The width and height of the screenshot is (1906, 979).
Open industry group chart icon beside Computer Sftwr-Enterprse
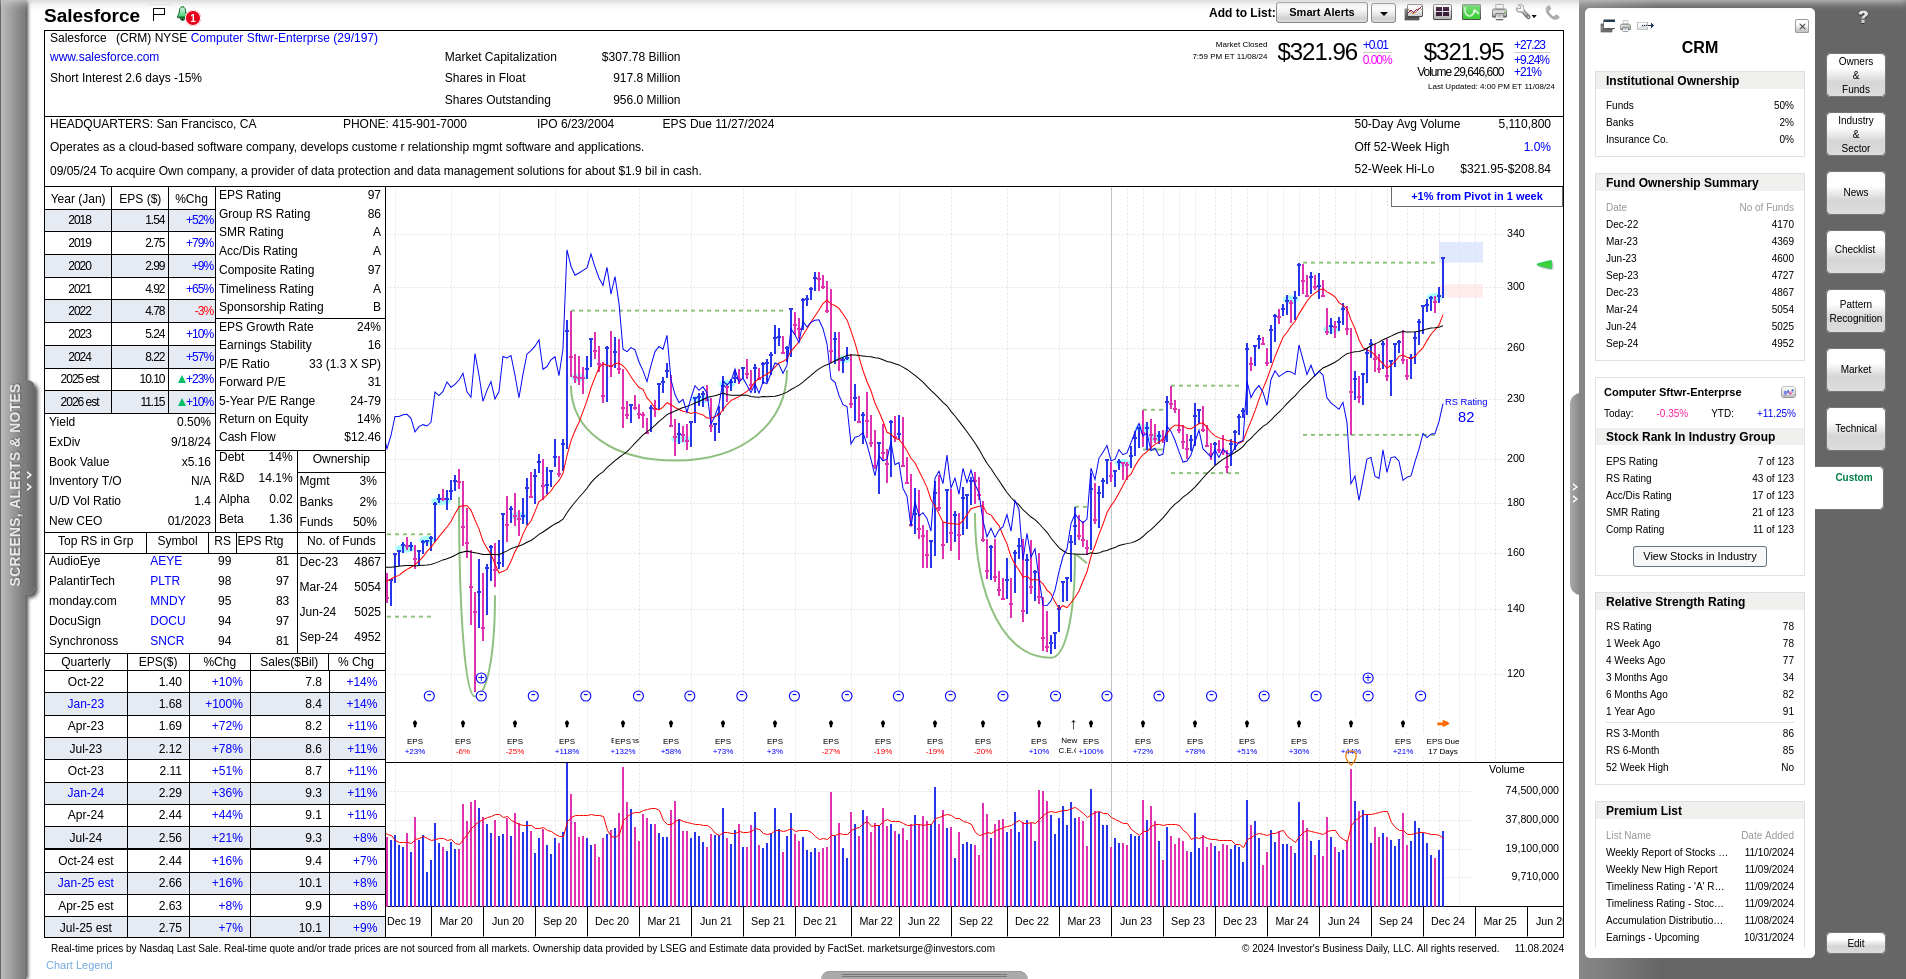click(x=1788, y=392)
